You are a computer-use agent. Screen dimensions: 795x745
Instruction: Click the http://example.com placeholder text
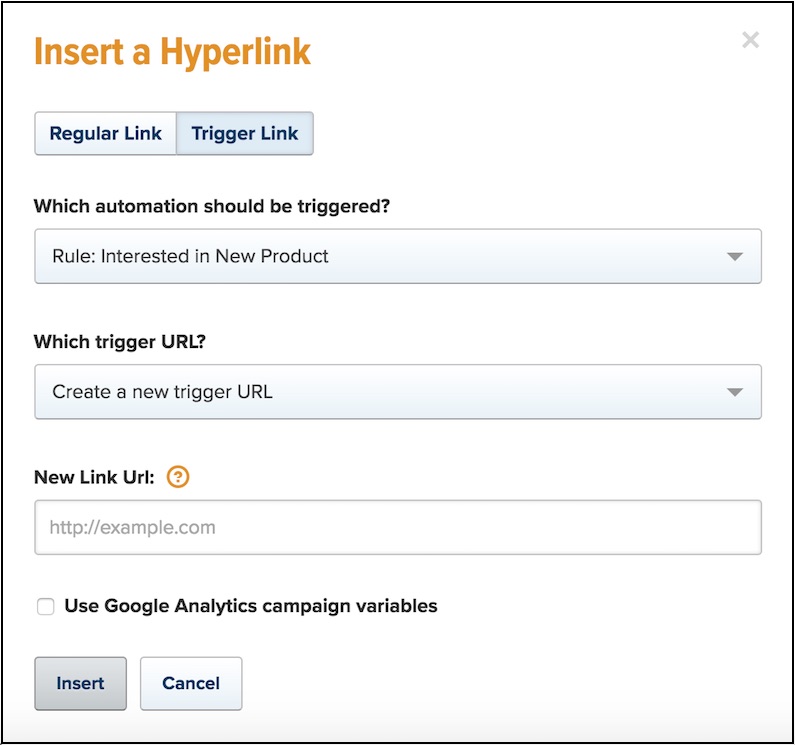point(132,527)
